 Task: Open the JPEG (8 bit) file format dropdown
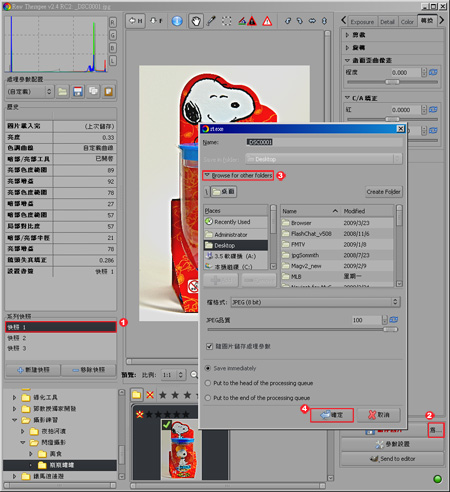coord(315,302)
